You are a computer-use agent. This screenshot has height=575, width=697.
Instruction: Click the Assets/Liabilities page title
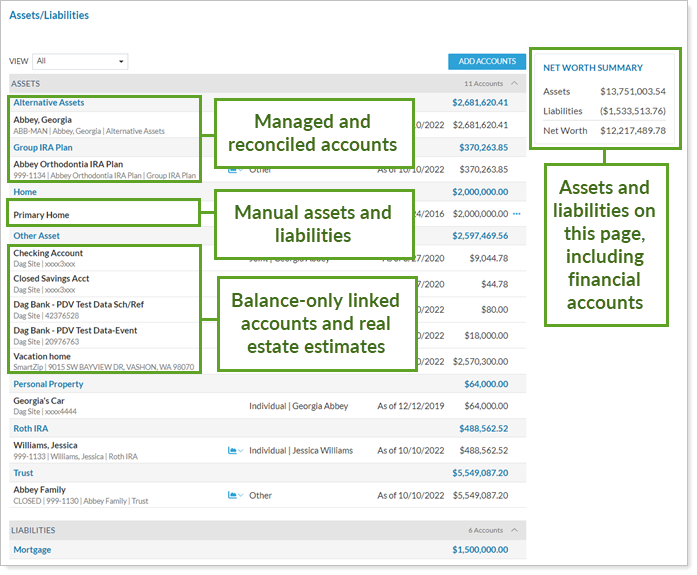tap(49, 16)
